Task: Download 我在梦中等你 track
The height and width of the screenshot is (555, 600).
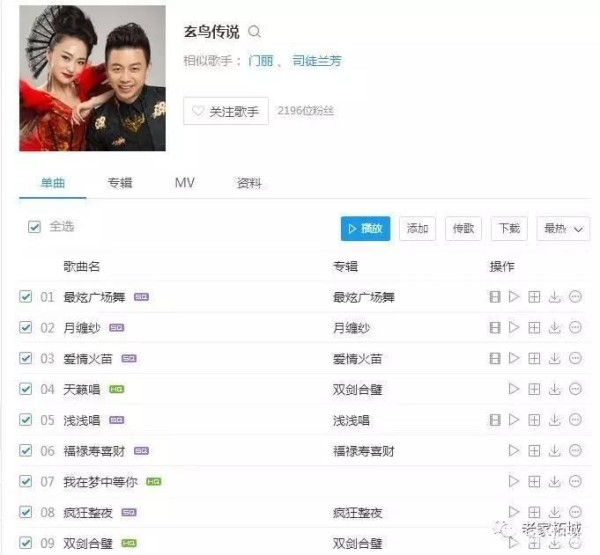Action: (554, 482)
